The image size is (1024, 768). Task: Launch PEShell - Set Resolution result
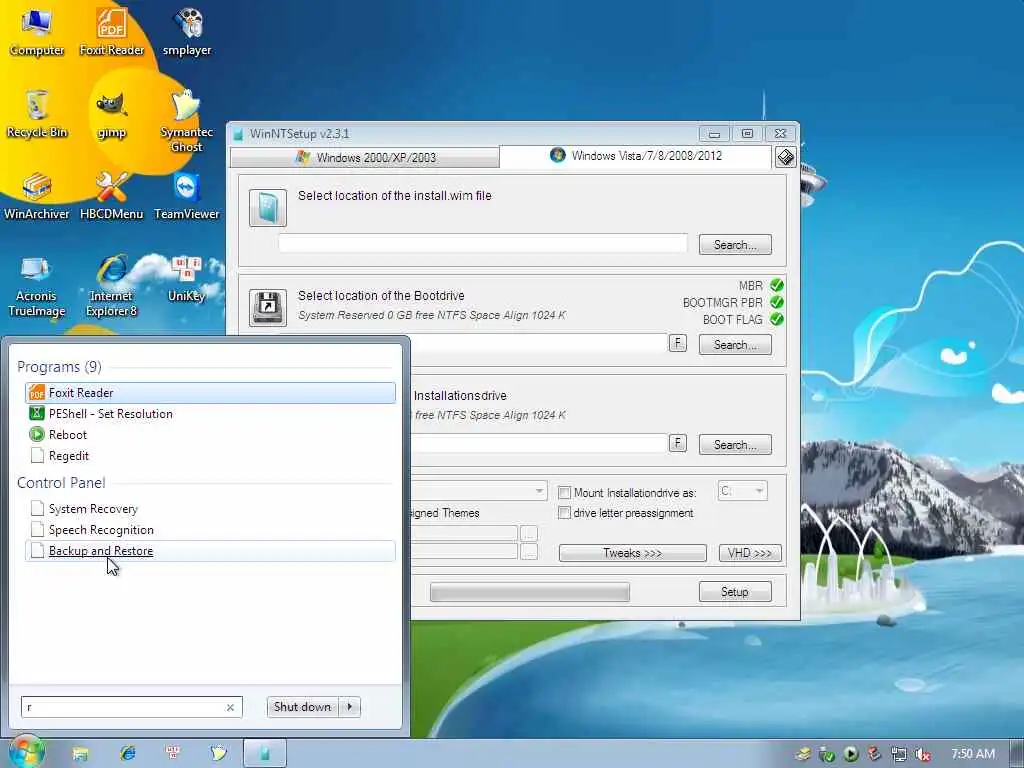pyautogui.click(x=210, y=413)
